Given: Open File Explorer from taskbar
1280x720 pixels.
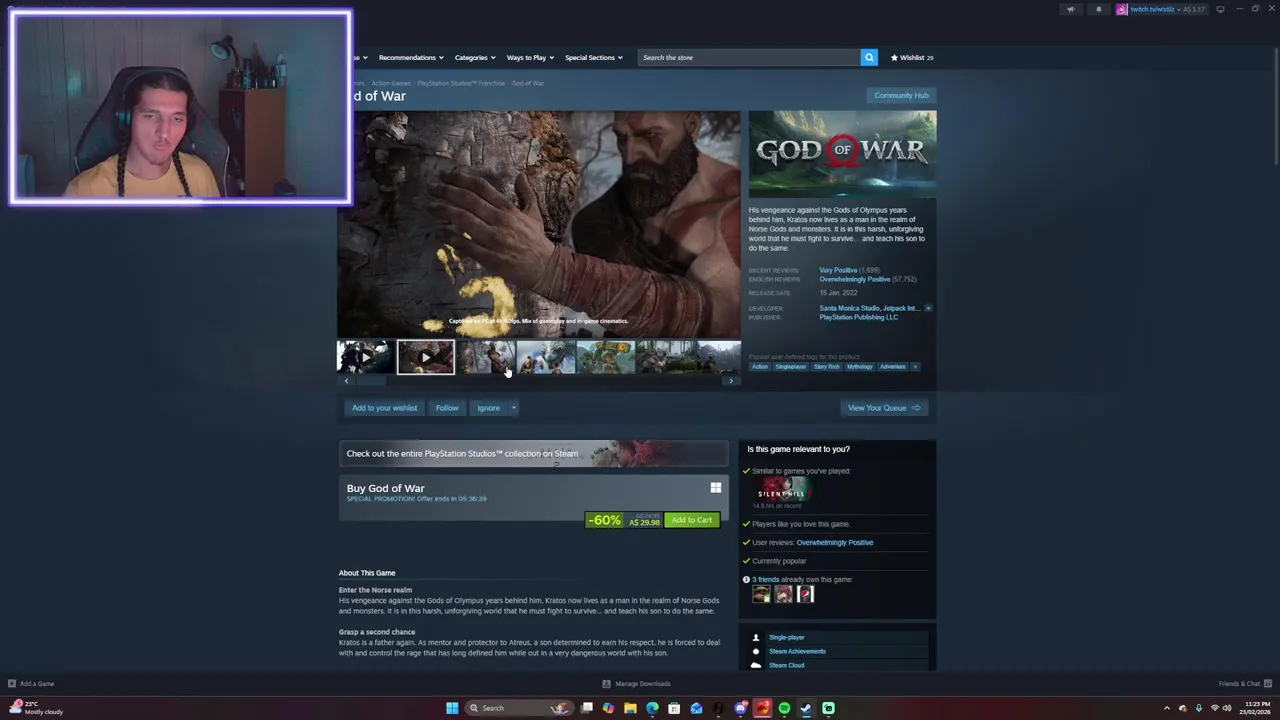Looking at the screenshot, I should click(630, 708).
